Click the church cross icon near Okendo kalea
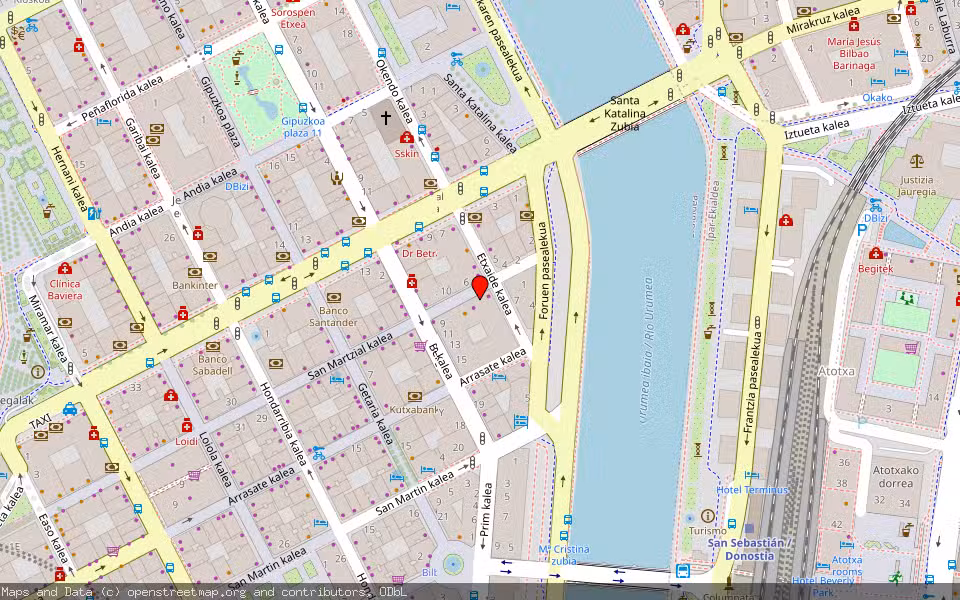 point(386,118)
